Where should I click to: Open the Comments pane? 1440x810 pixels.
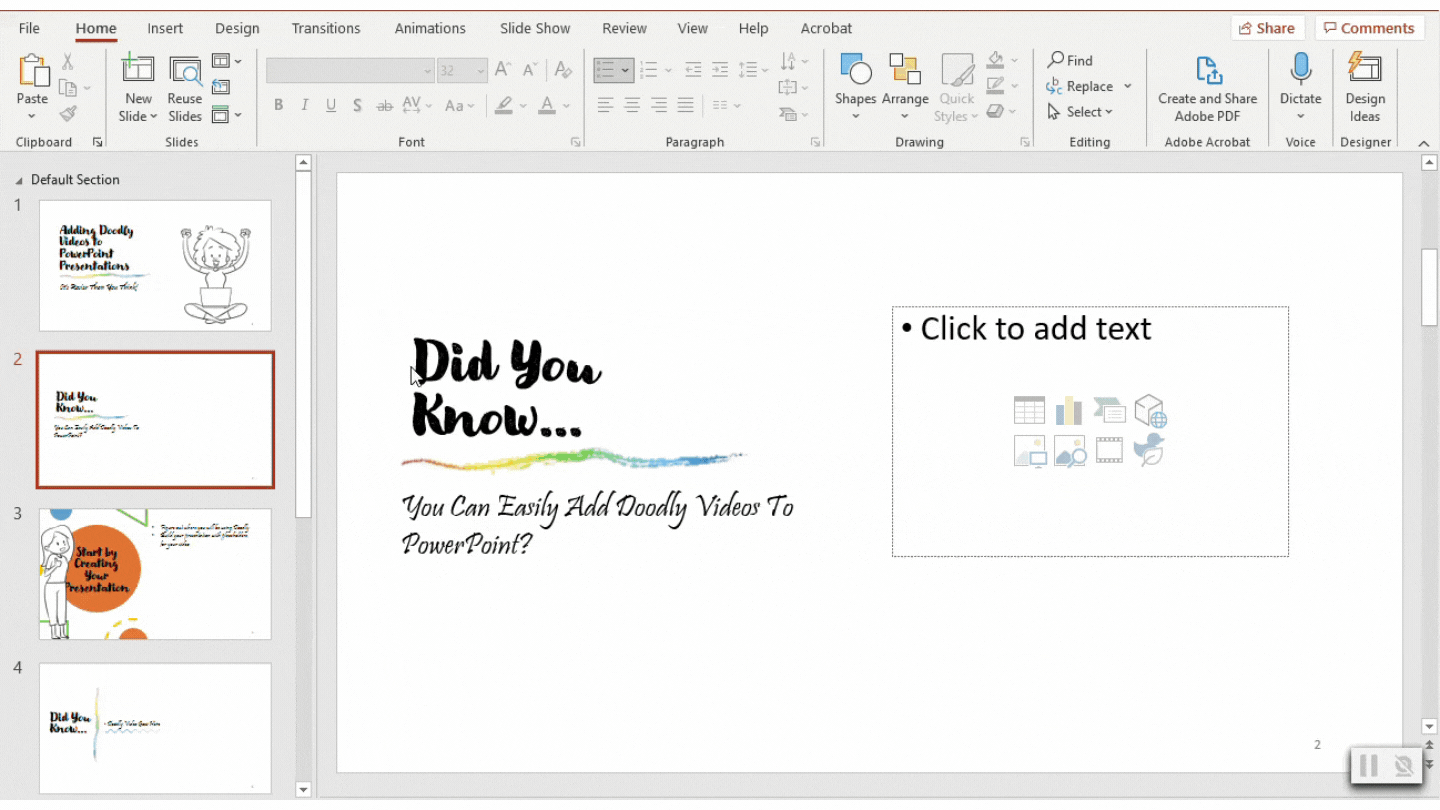[1369, 28]
